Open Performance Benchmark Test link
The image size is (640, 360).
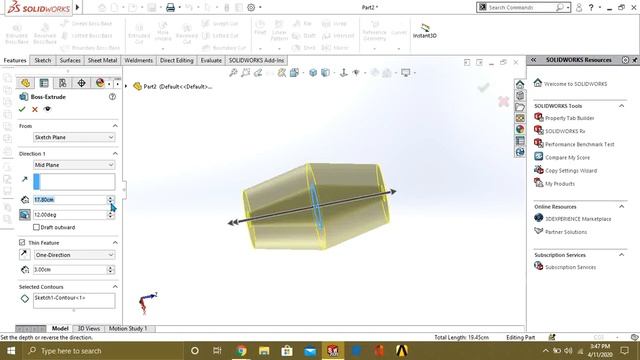point(580,144)
